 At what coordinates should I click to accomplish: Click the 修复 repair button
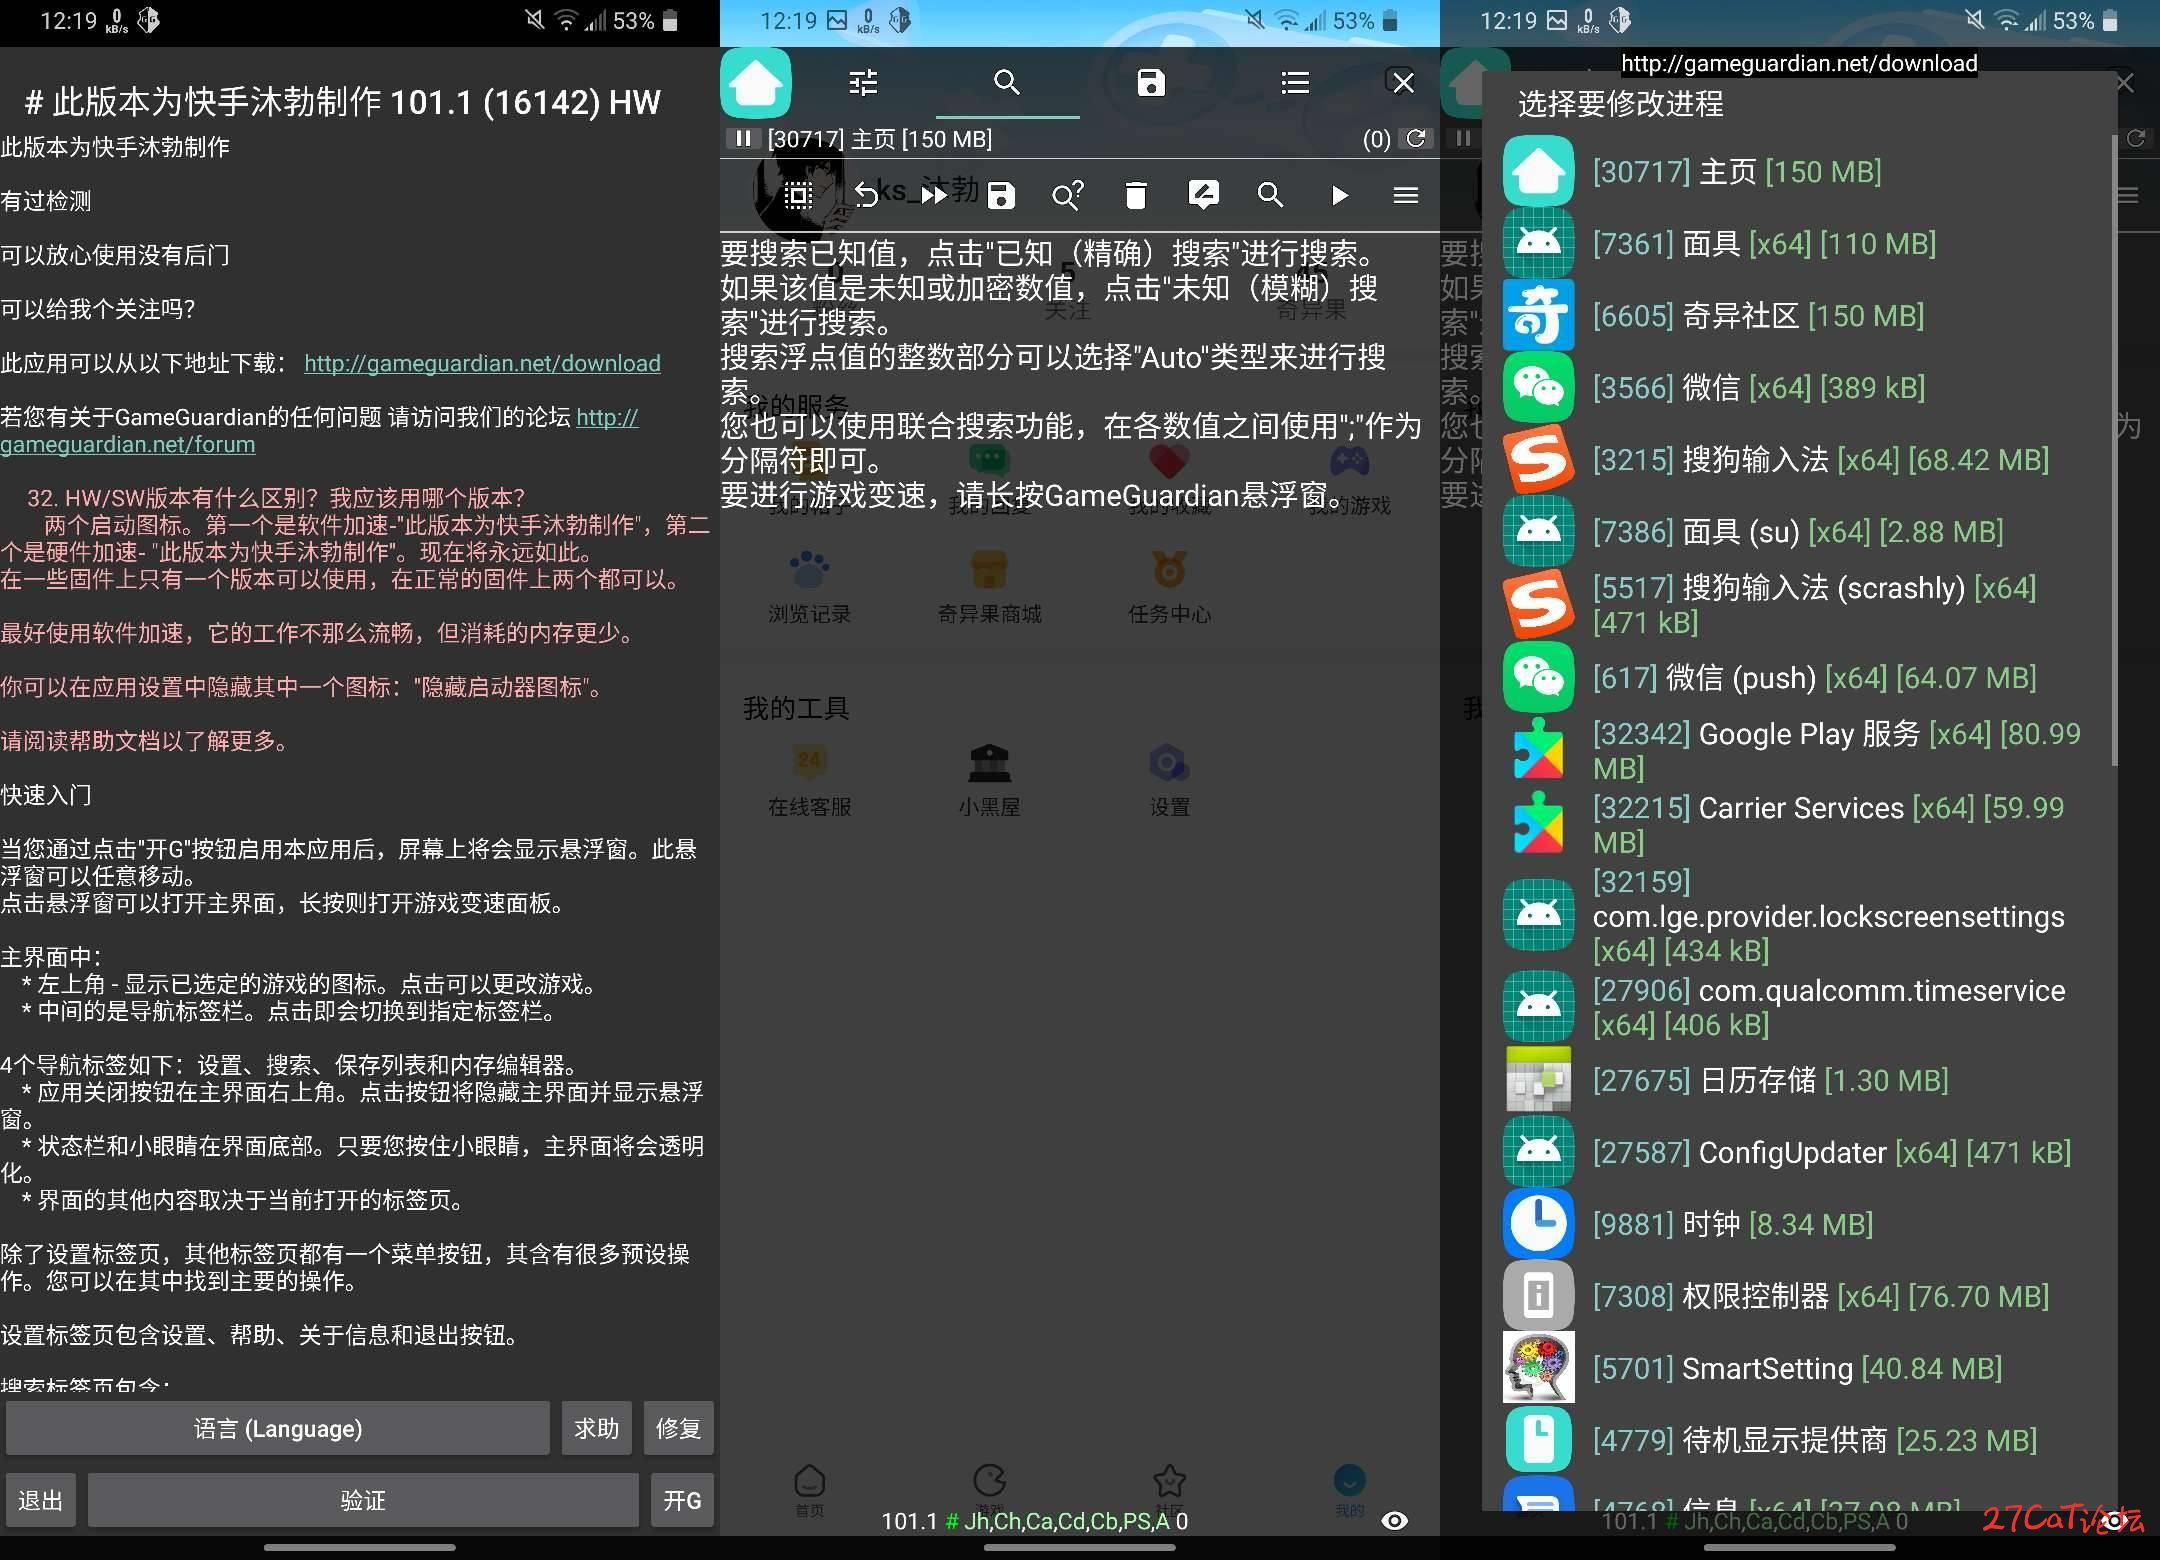[x=678, y=1428]
